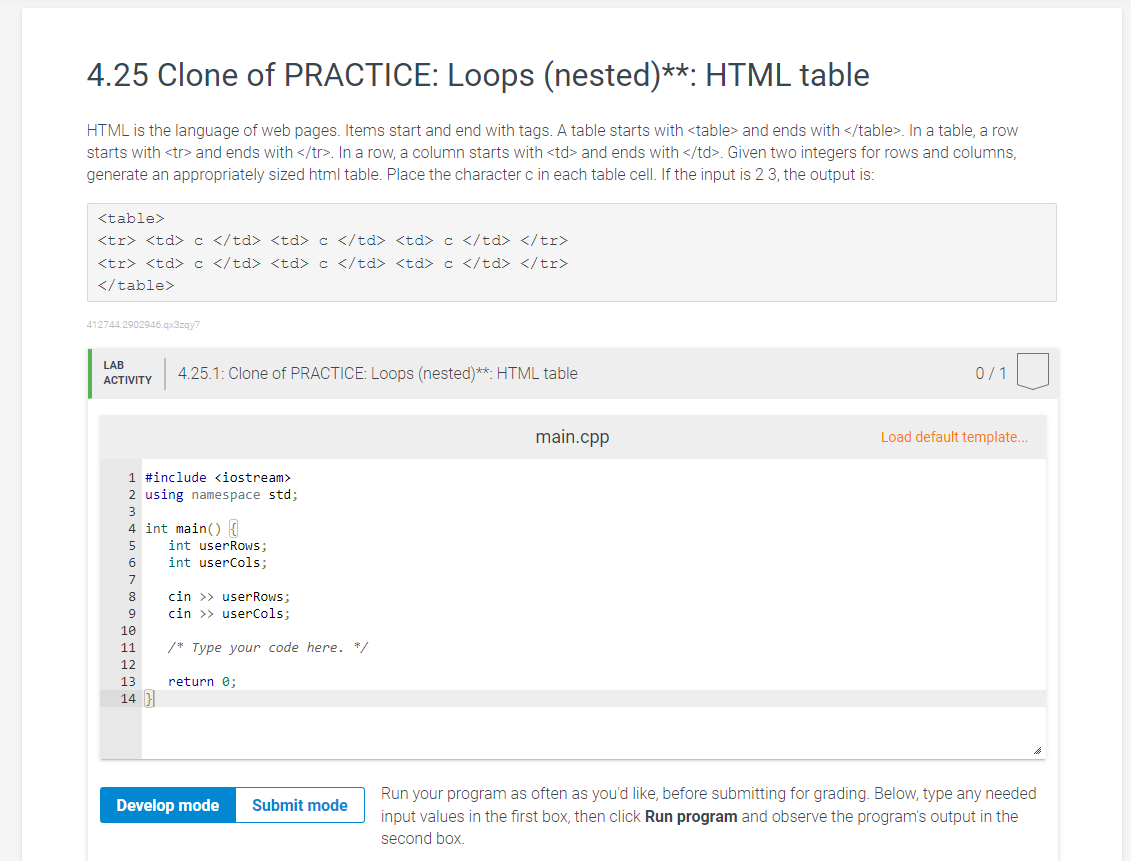The height and width of the screenshot is (861, 1131).
Task: Switch to Develop mode
Action: (167, 805)
